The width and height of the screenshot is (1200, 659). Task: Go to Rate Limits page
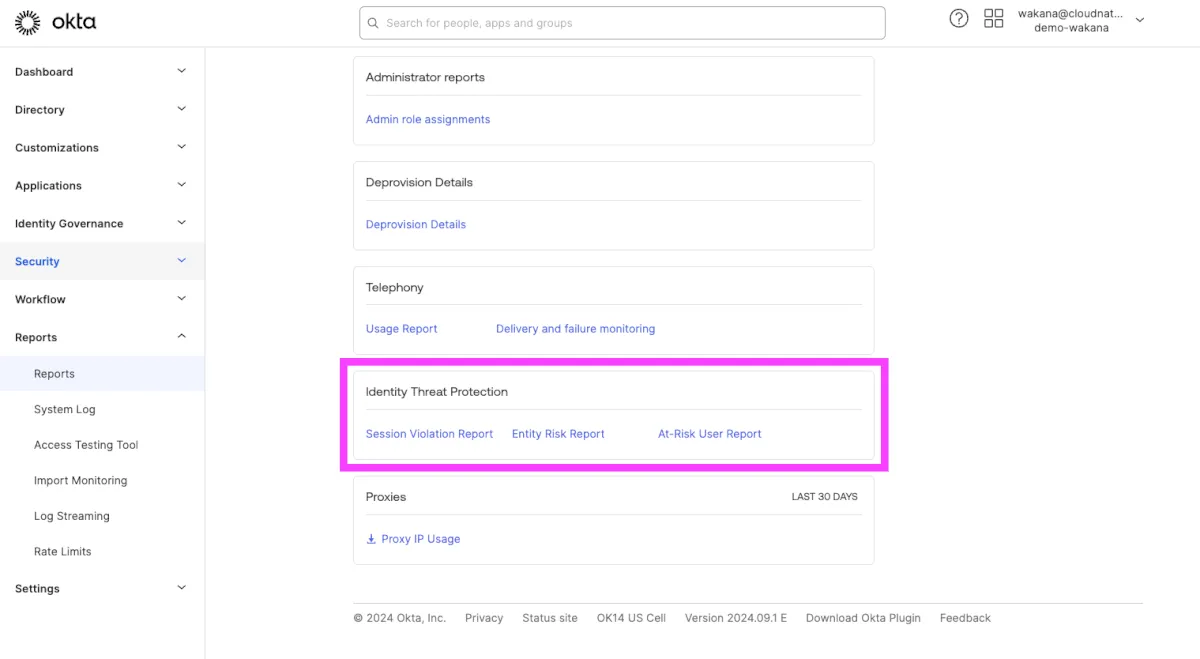[x=62, y=551]
